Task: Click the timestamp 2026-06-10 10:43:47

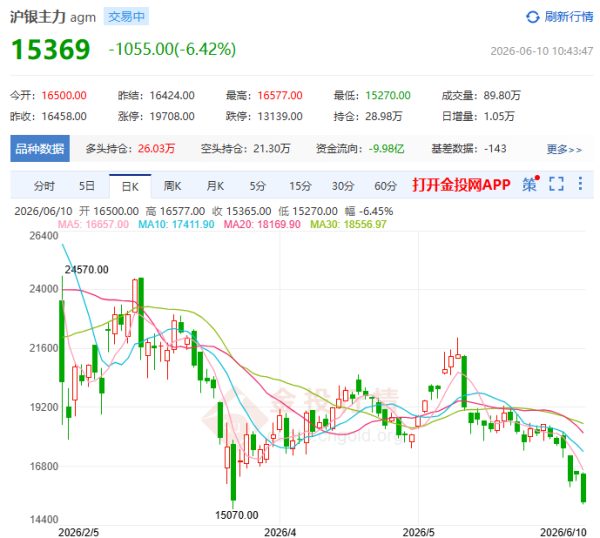Action: coord(542,51)
